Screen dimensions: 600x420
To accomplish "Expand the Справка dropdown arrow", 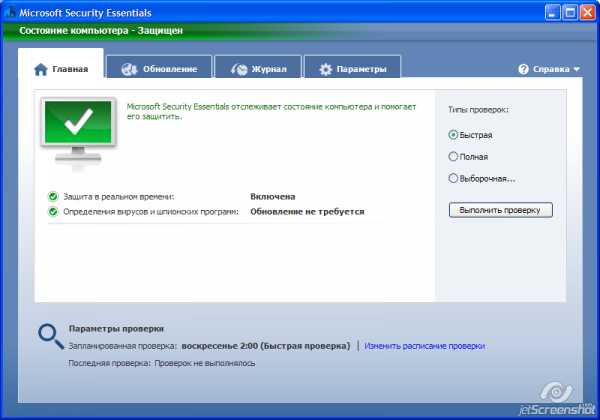I will coord(576,69).
